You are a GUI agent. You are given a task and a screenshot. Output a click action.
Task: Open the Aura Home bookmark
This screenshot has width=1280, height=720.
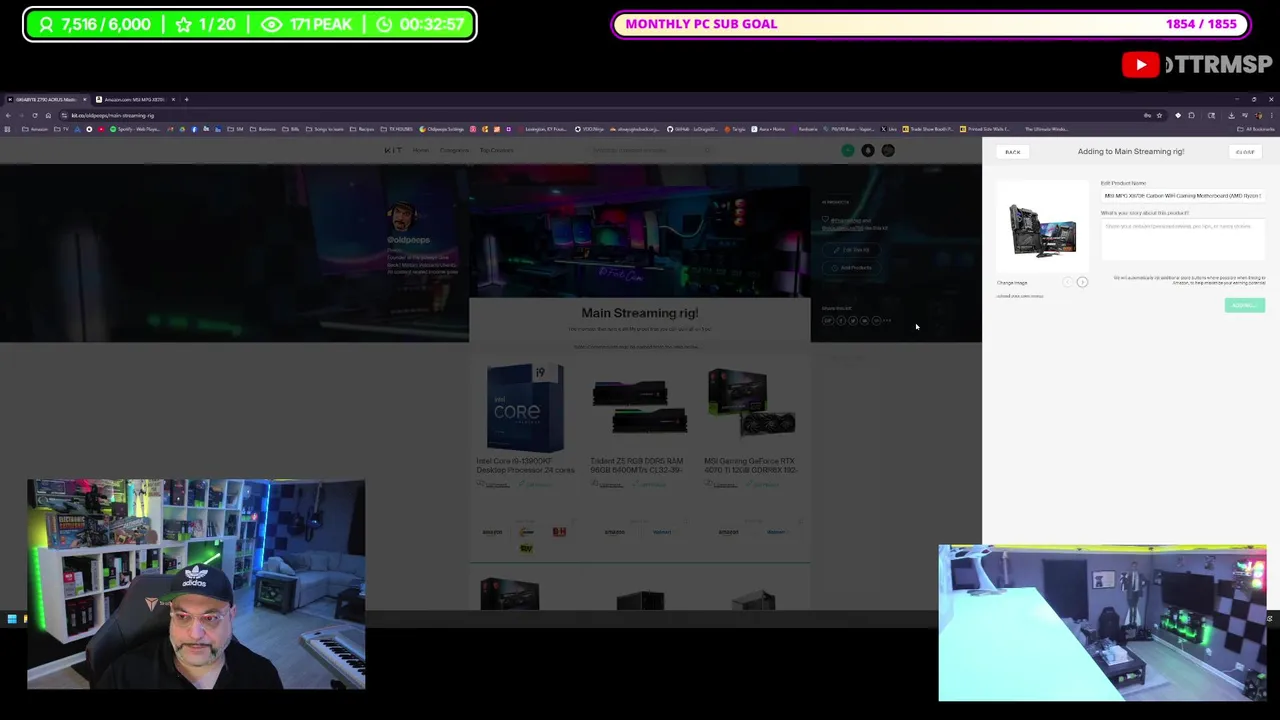769,129
